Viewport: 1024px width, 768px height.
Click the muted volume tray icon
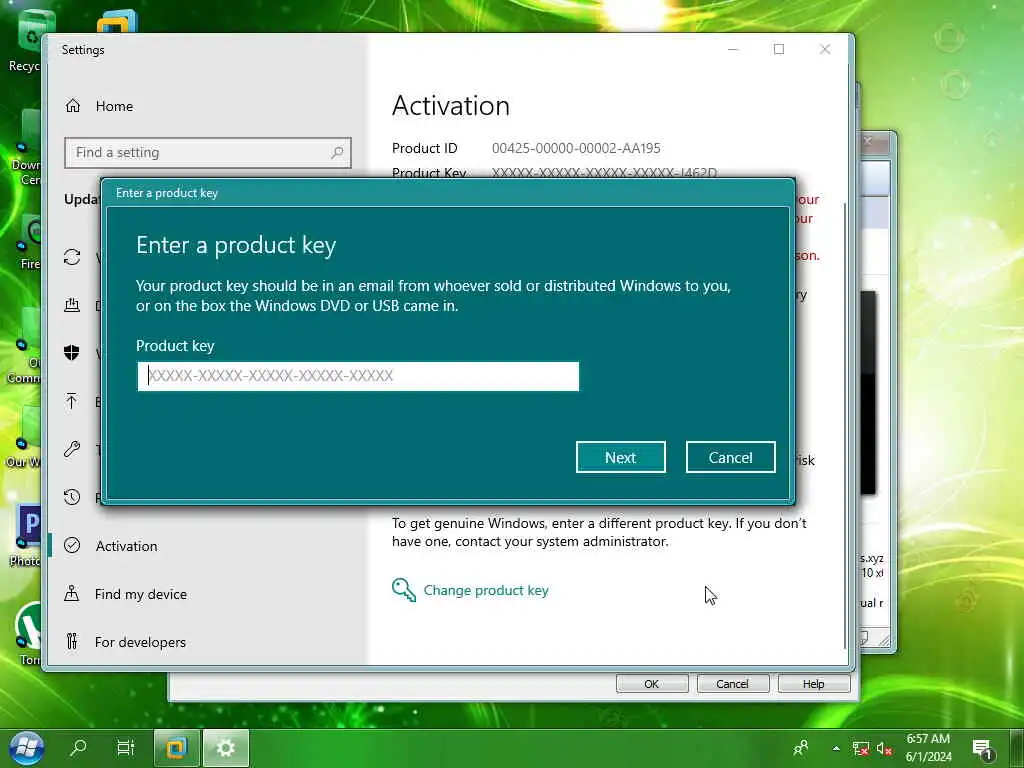(884, 748)
